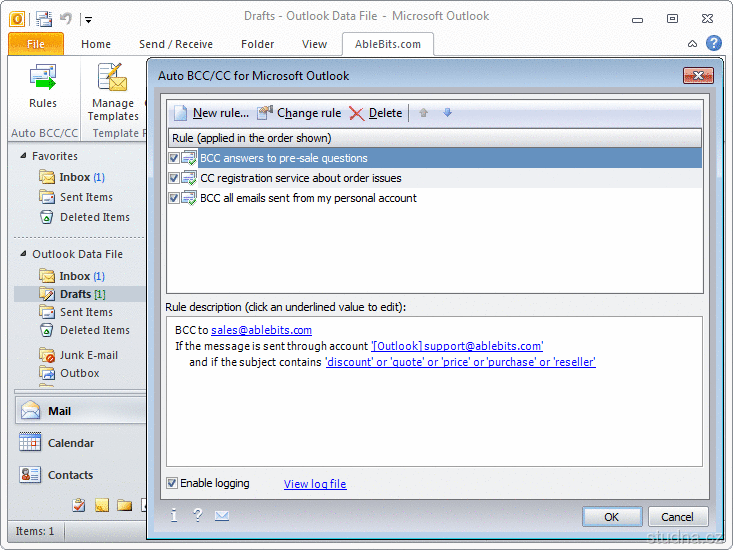The image size is (733, 550).
Task: Open the Outbox folder
Action: tap(69, 373)
